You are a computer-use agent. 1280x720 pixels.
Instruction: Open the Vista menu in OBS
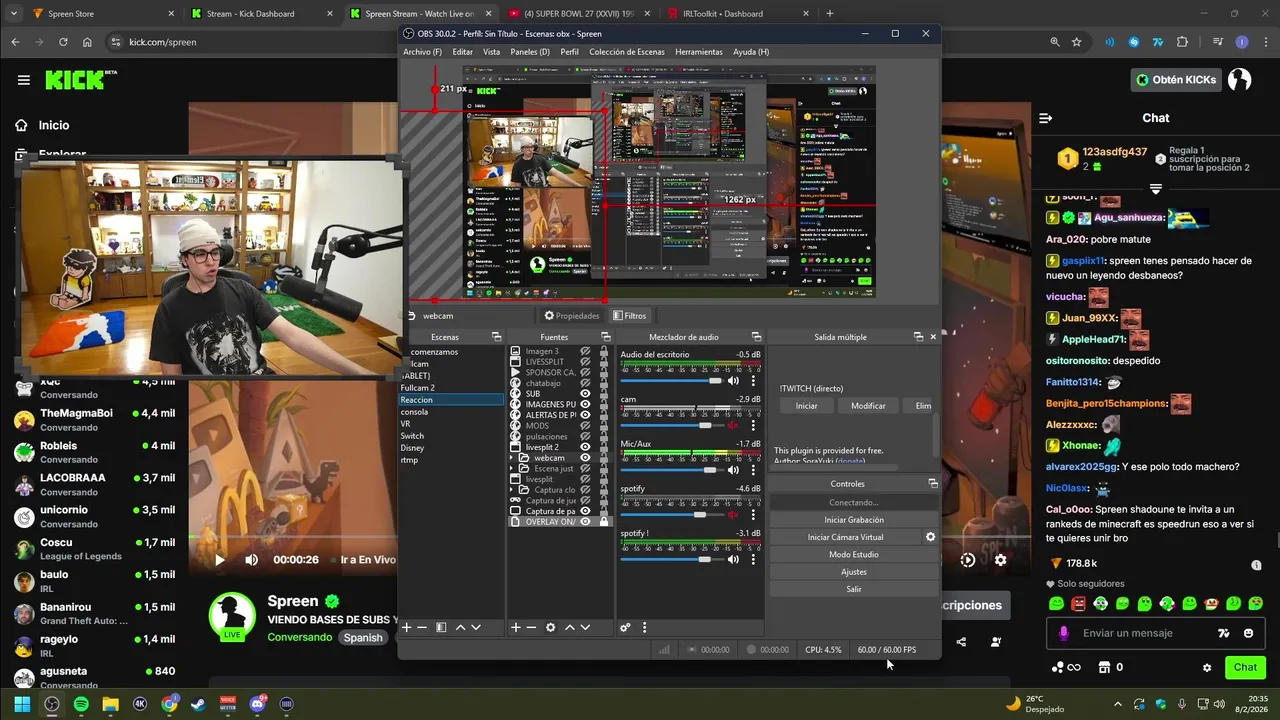[491, 52]
